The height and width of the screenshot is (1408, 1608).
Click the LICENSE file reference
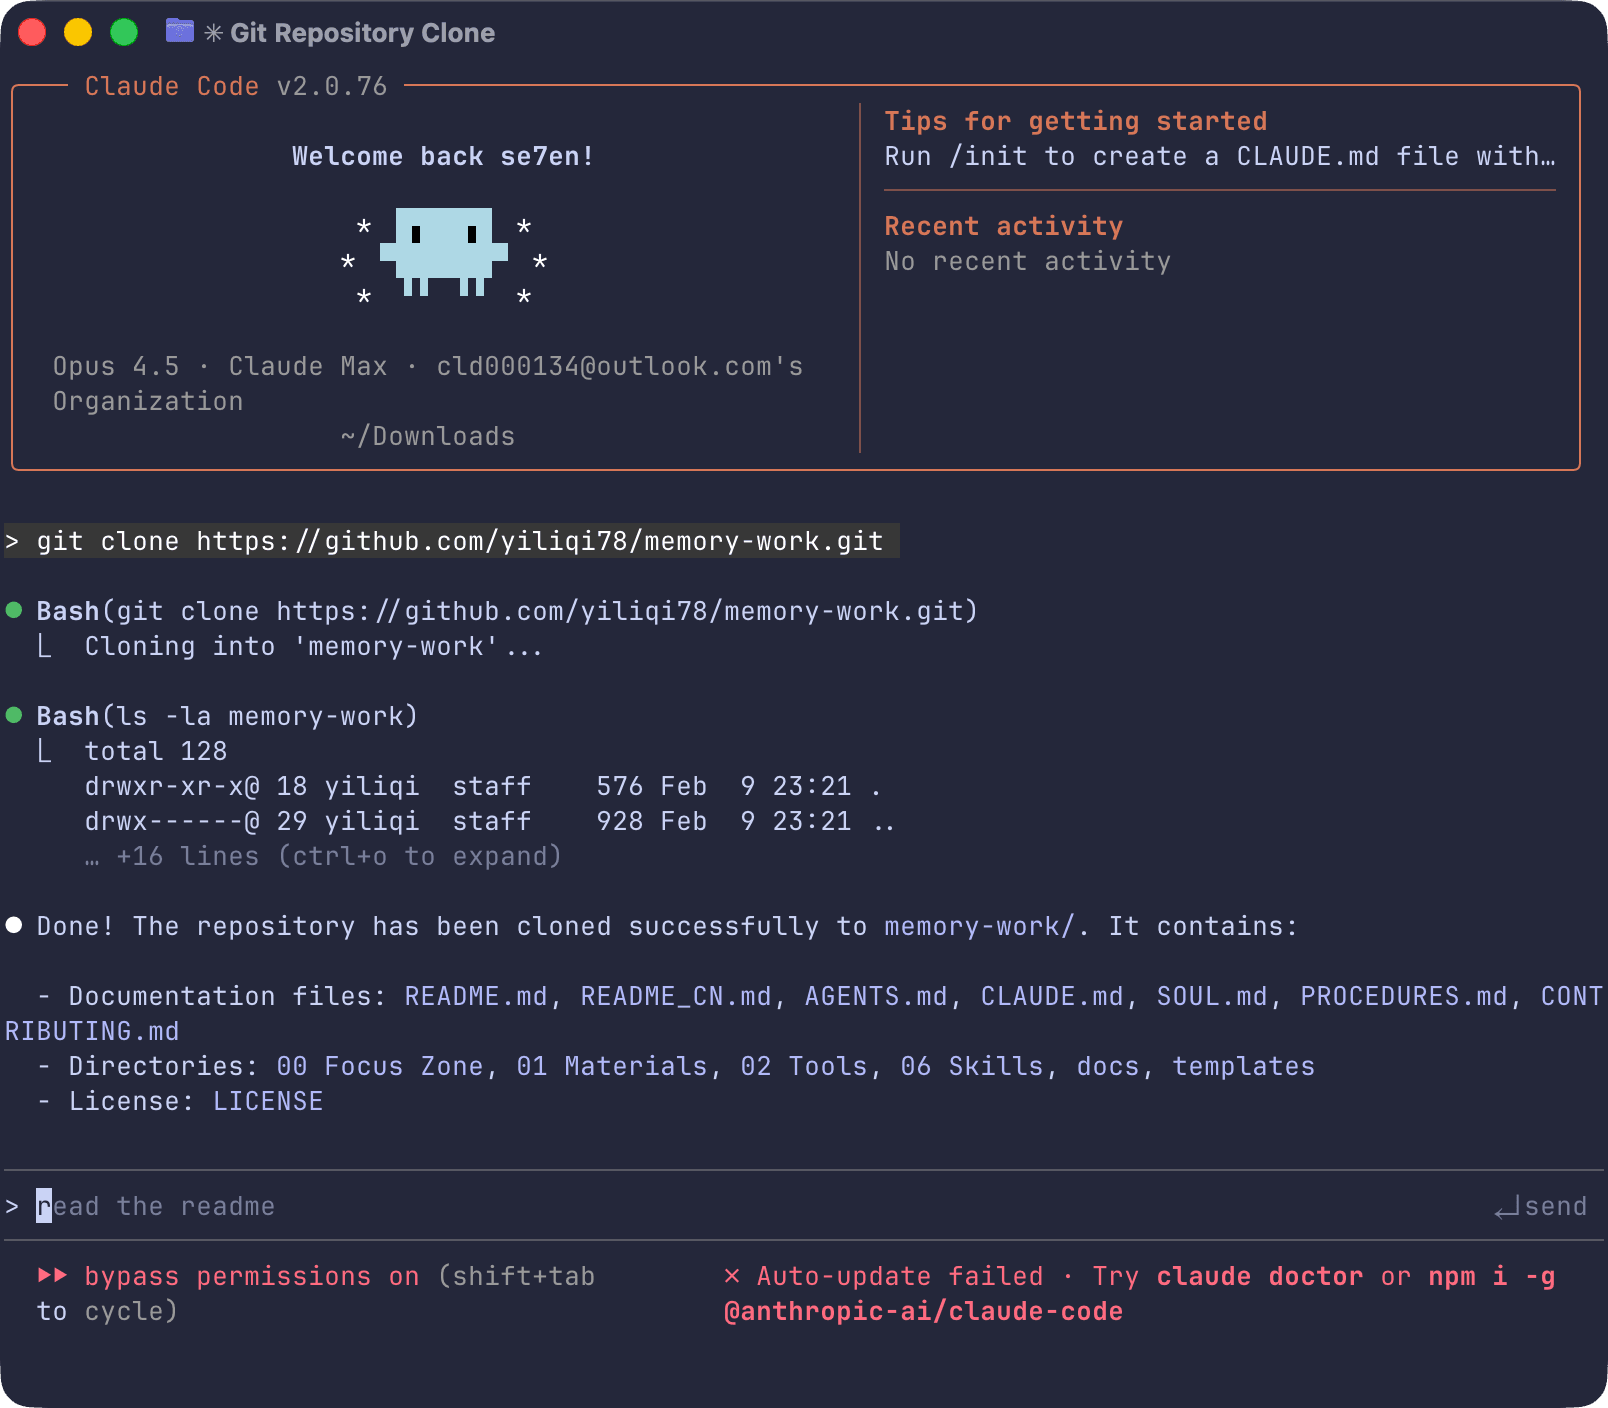click(268, 1102)
